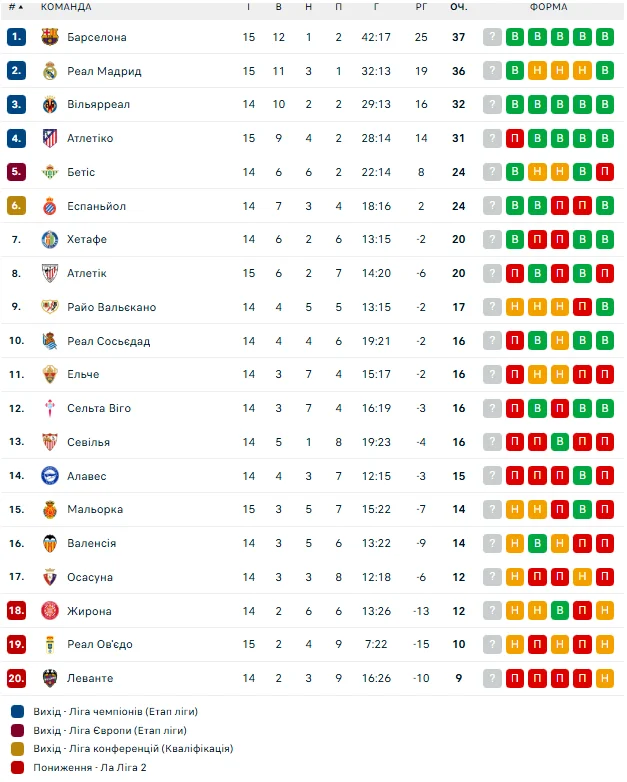Click Barcelona's gray question-mark upcoming match badge

tap(492, 37)
